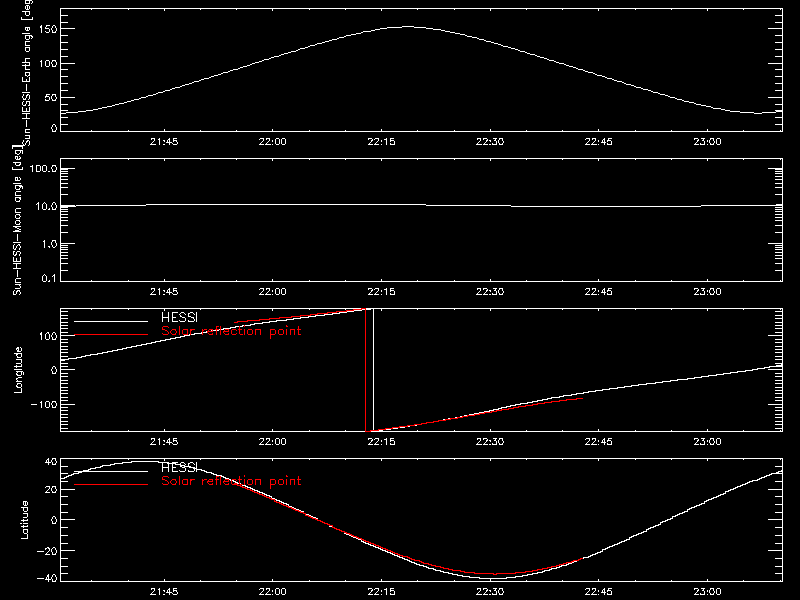
Task: Click the HESSI legend entry in Latitude plot
Action: [x=180, y=467]
